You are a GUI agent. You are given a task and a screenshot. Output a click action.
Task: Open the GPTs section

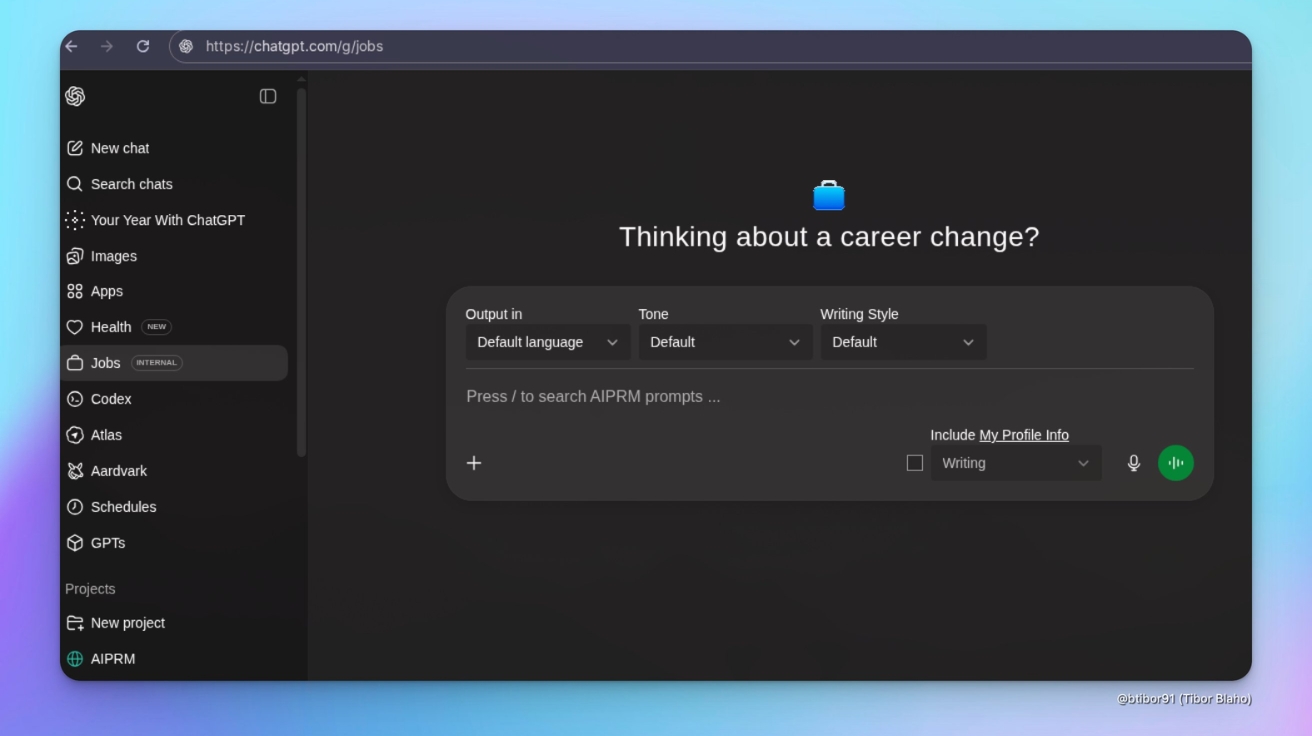pyautogui.click(x=108, y=543)
